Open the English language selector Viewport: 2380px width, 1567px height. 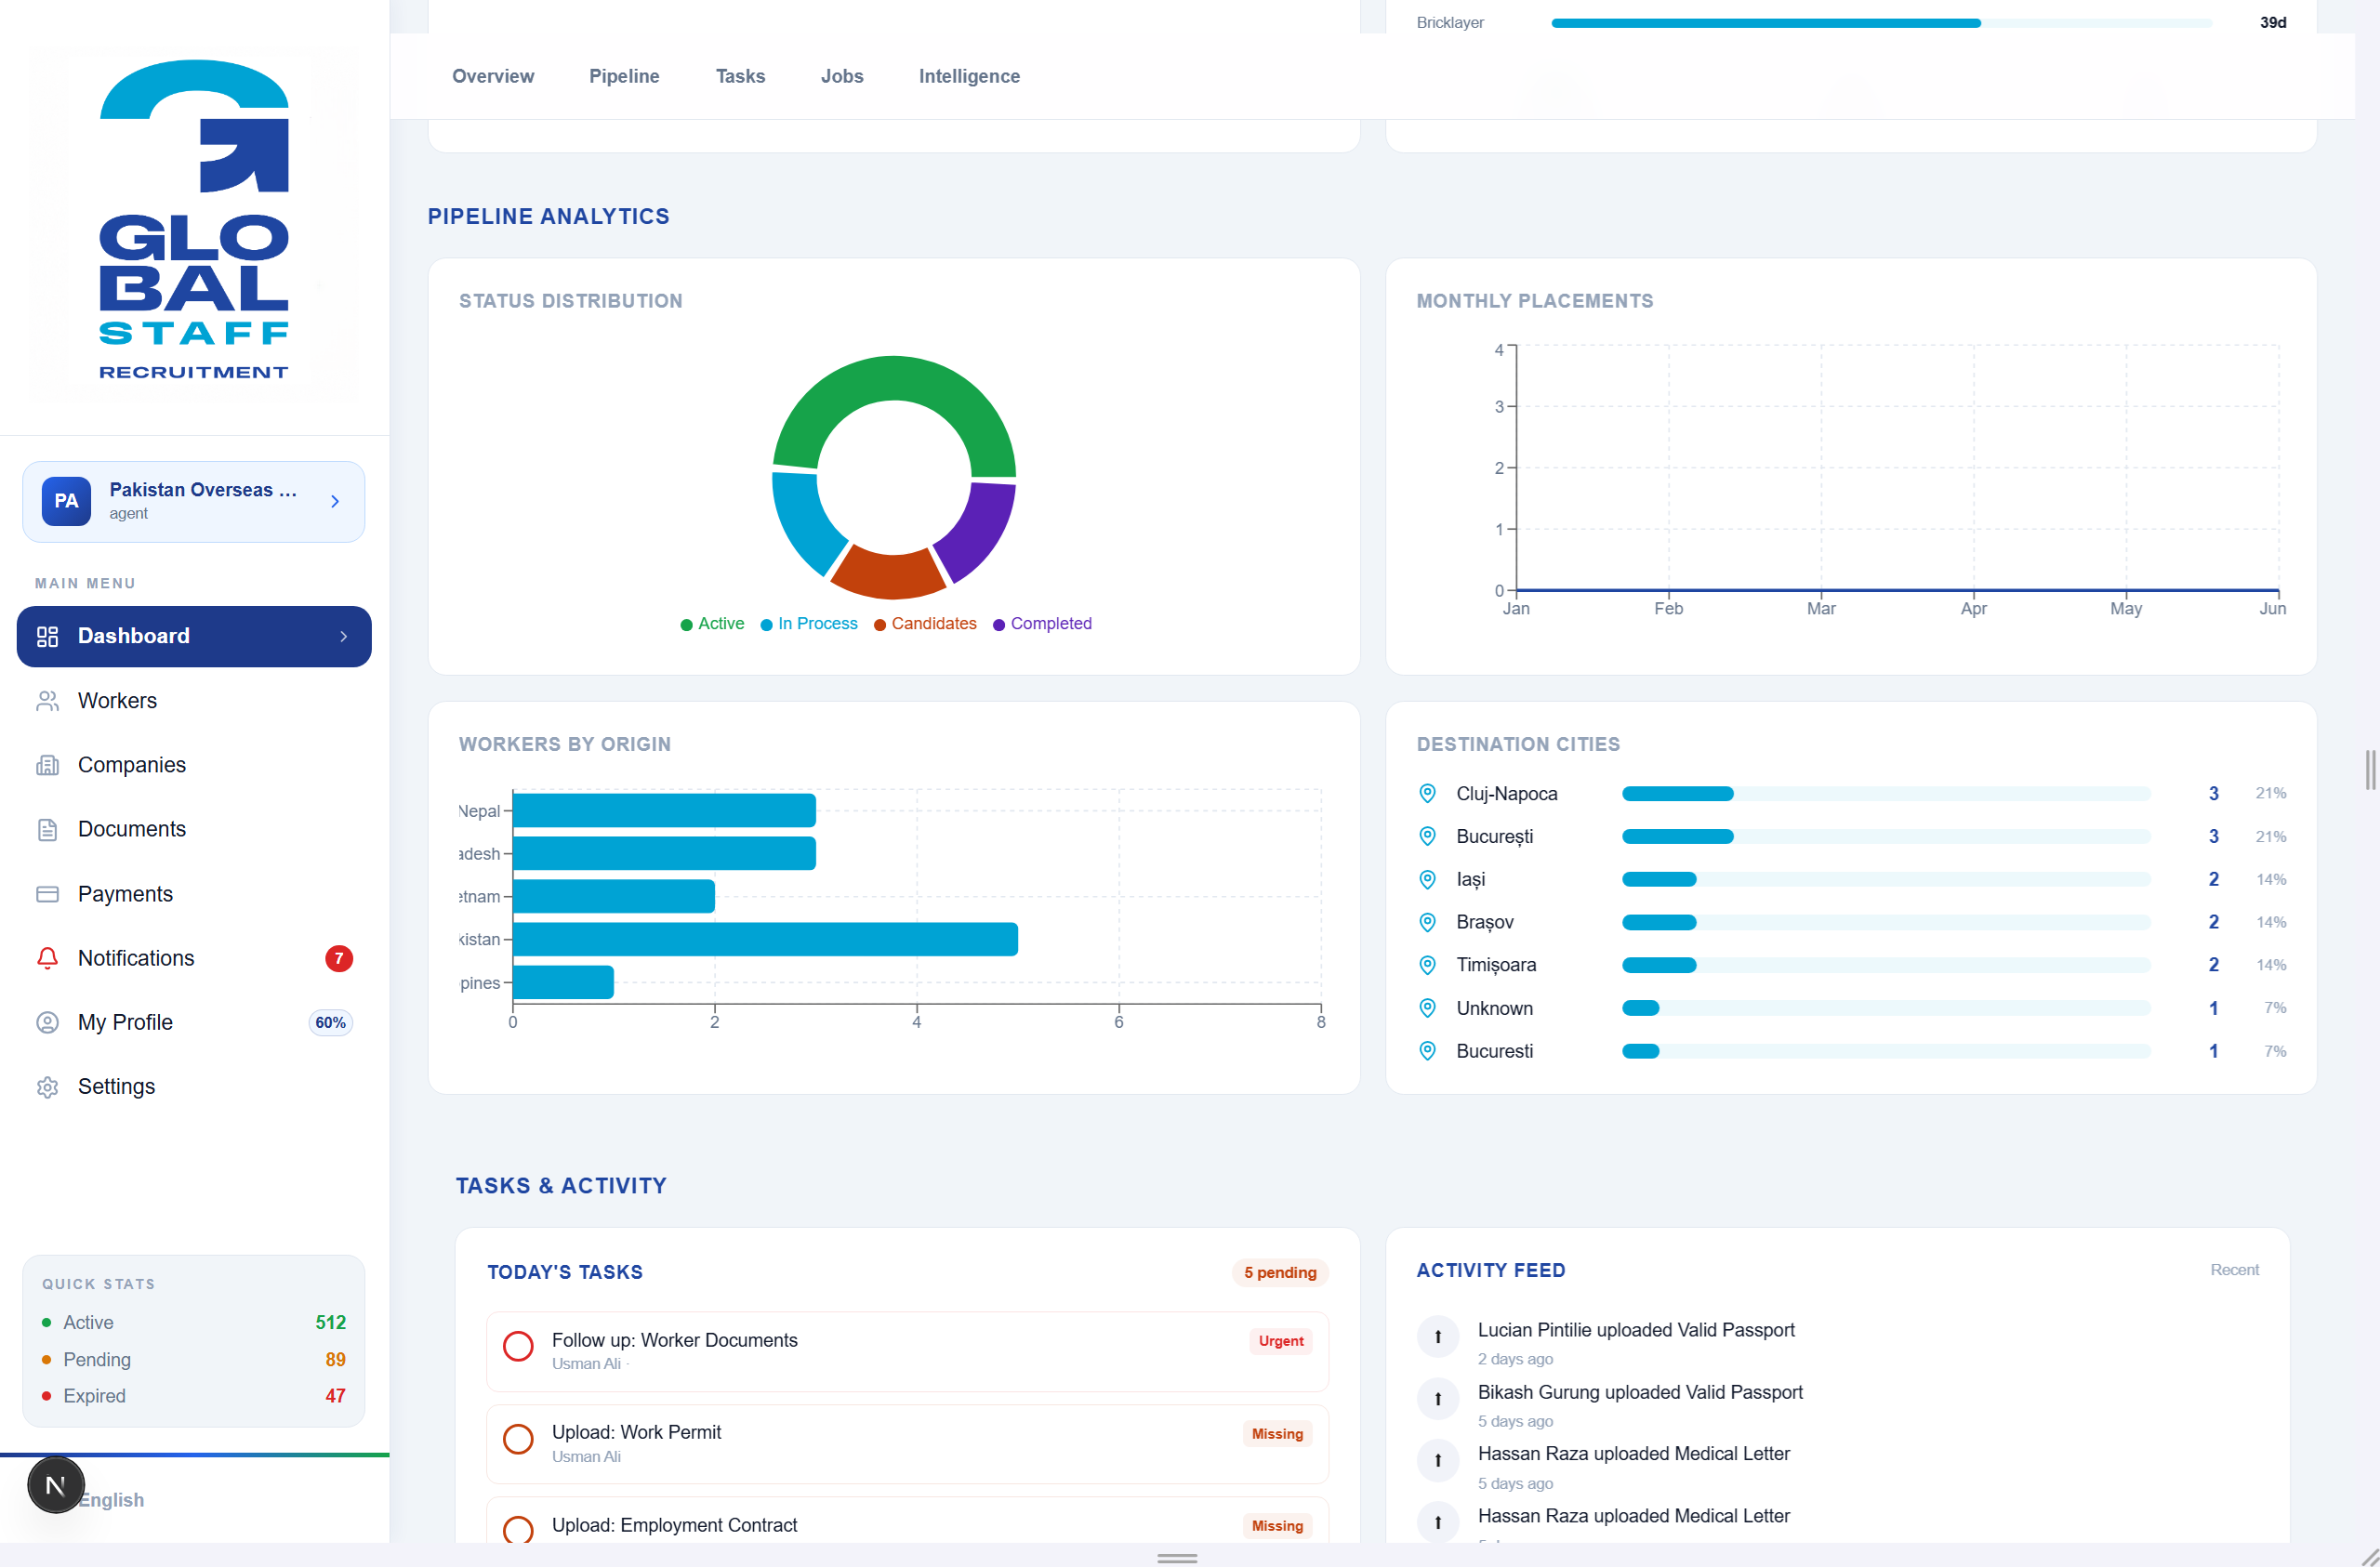(111, 1500)
